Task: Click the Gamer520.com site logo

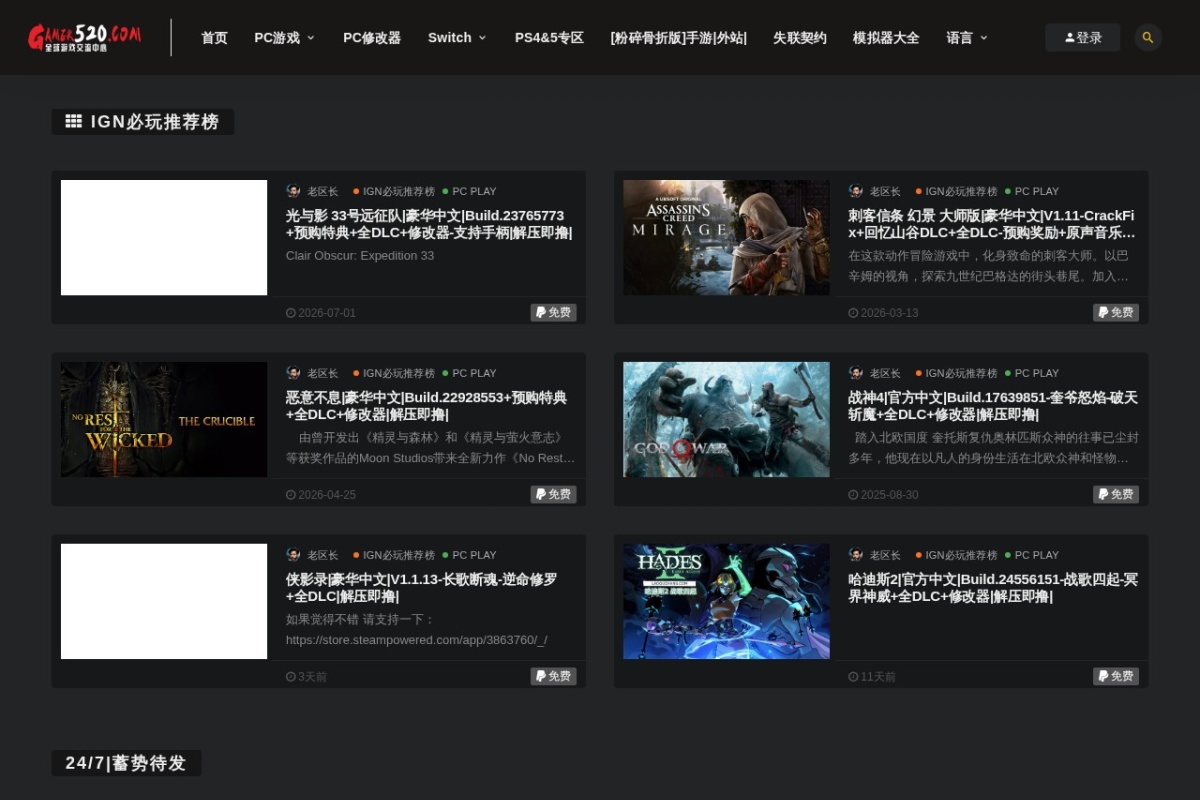Action: tap(85, 37)
